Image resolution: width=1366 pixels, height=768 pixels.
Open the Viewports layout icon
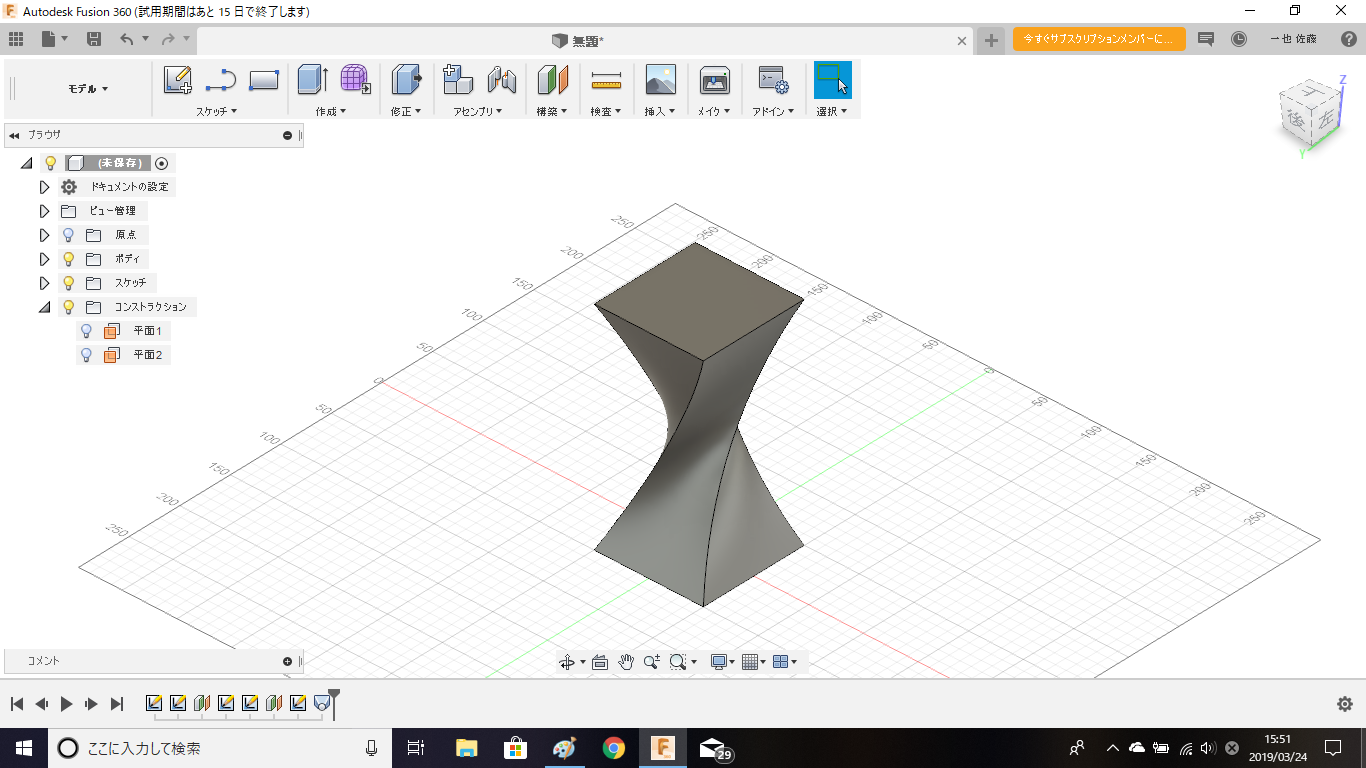tap(781, 662)
